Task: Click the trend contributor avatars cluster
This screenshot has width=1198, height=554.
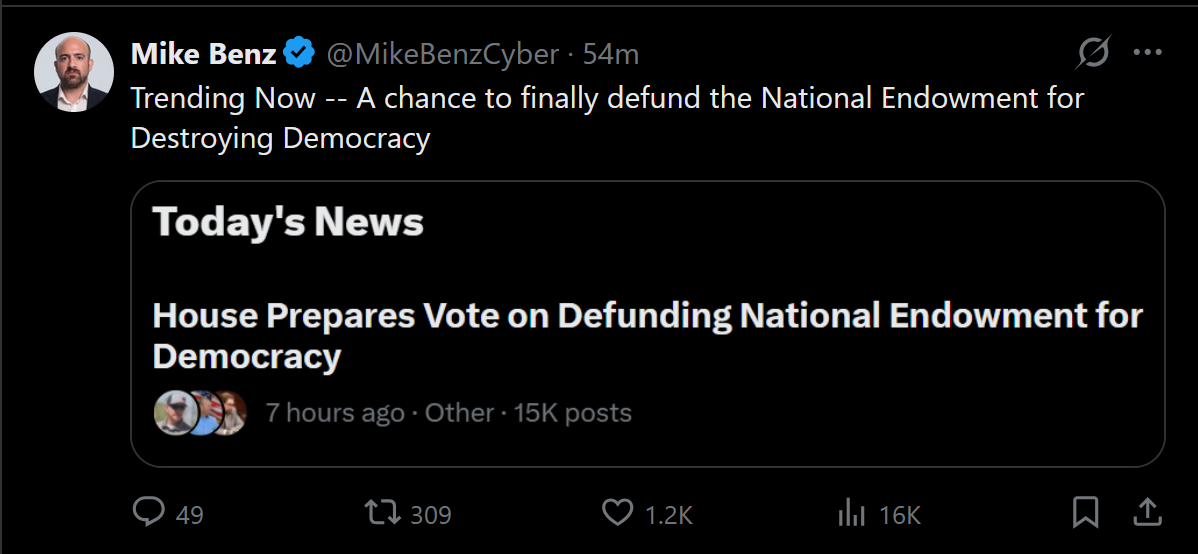Action: [x=201, y=413]
